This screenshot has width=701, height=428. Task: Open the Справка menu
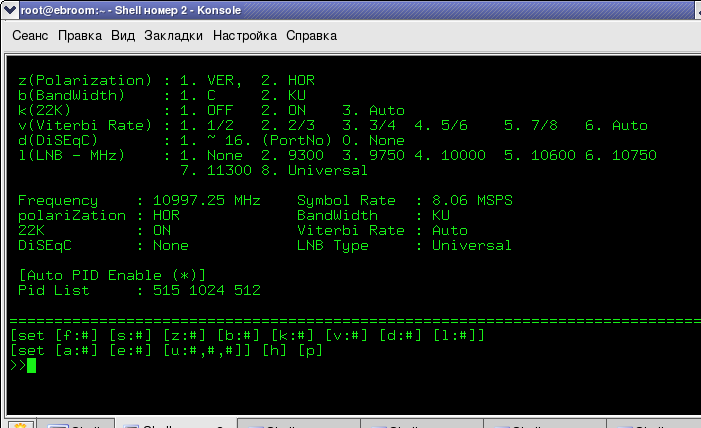pos(311,36)
